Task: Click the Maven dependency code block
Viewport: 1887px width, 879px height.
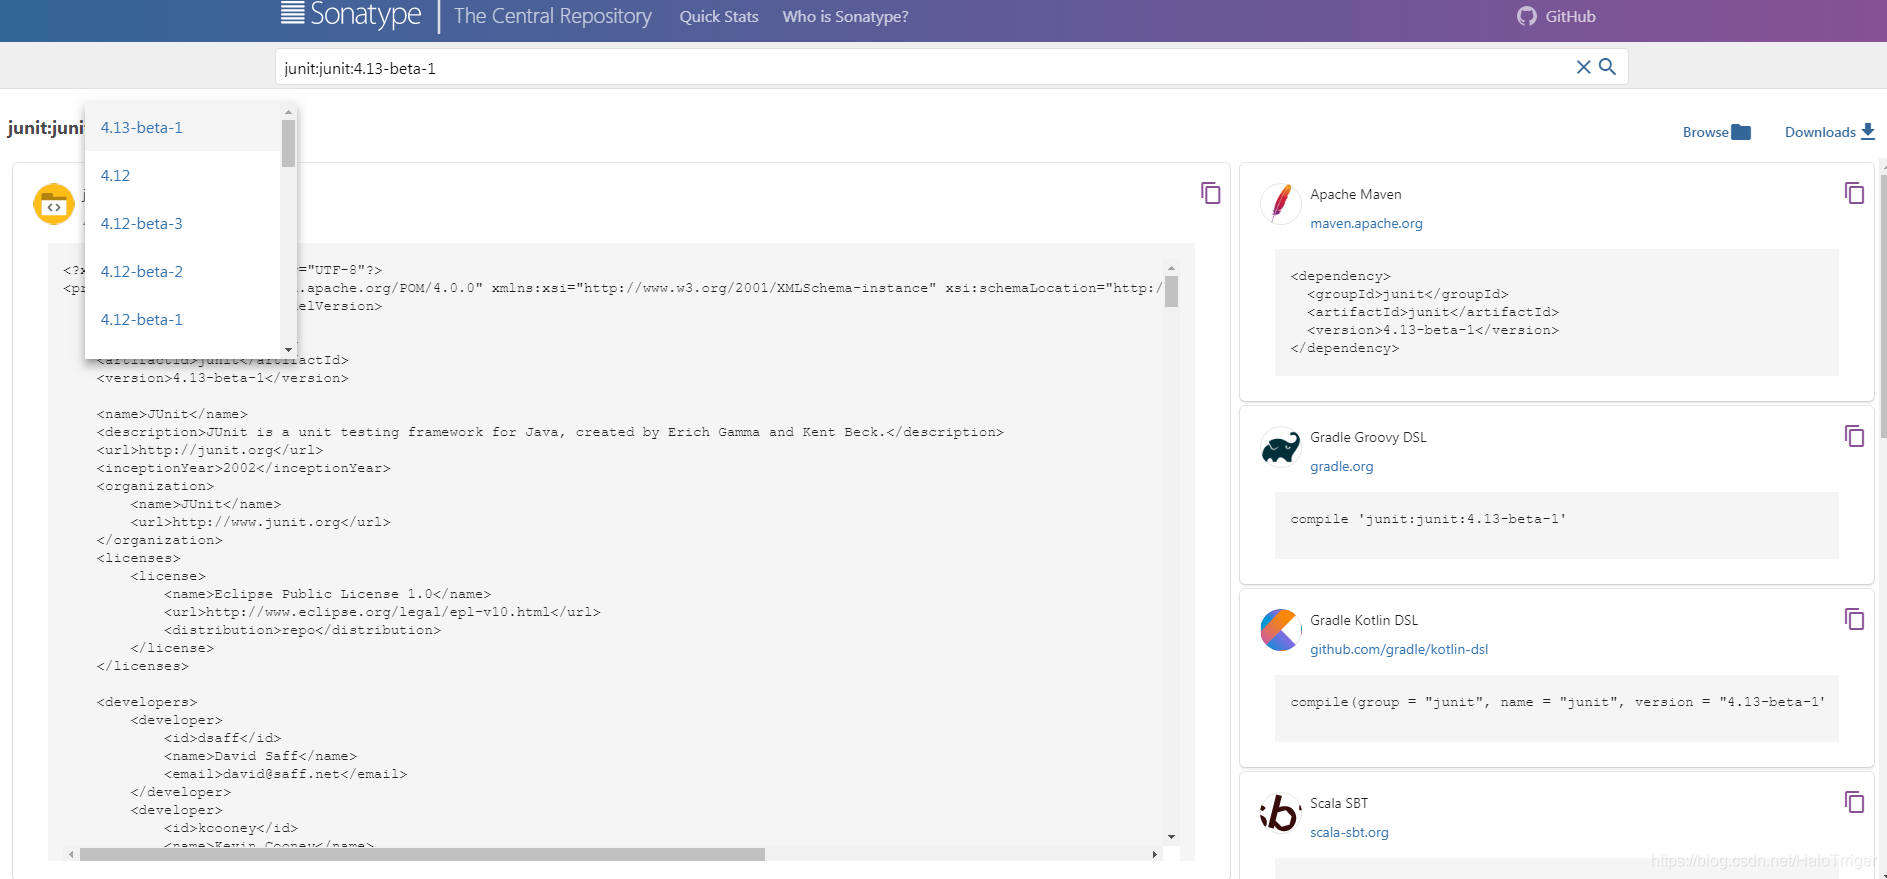Action: pyautogui.click(x=1556, y=312)
